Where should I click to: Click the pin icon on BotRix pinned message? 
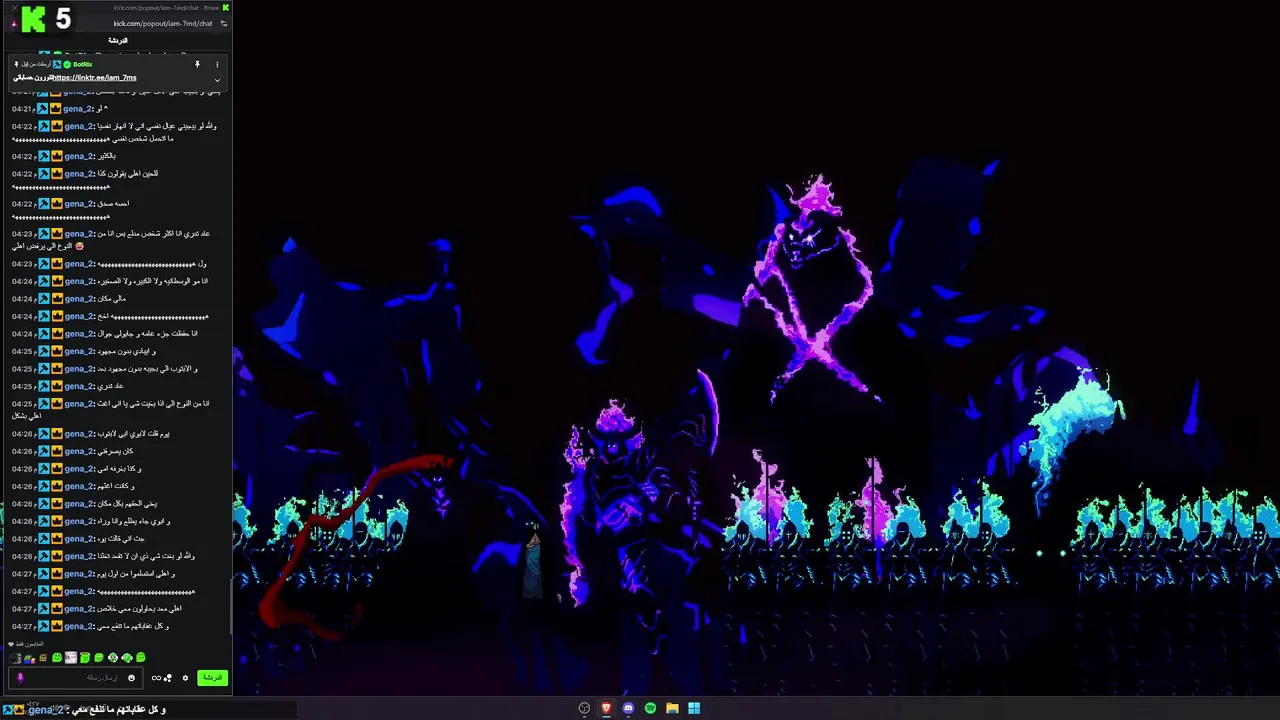tap(197, 64)
